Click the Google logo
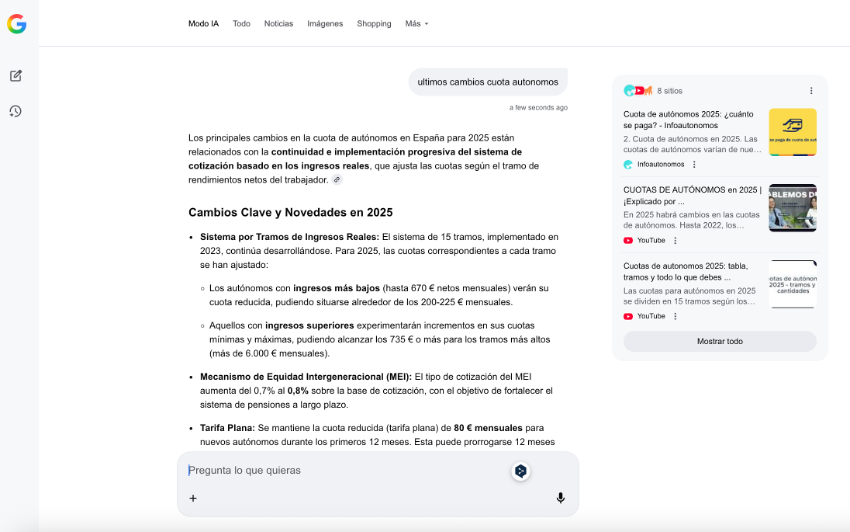850x532 pixels. point(17,24)
